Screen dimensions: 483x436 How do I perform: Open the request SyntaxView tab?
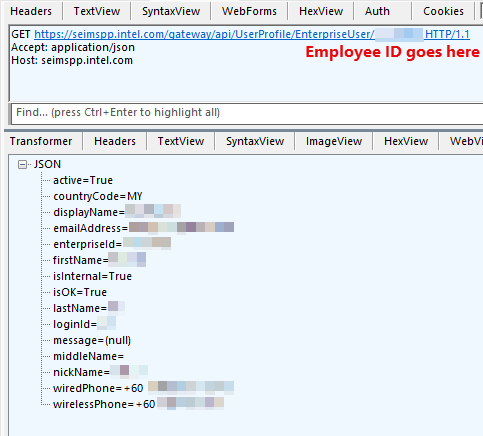171,11
